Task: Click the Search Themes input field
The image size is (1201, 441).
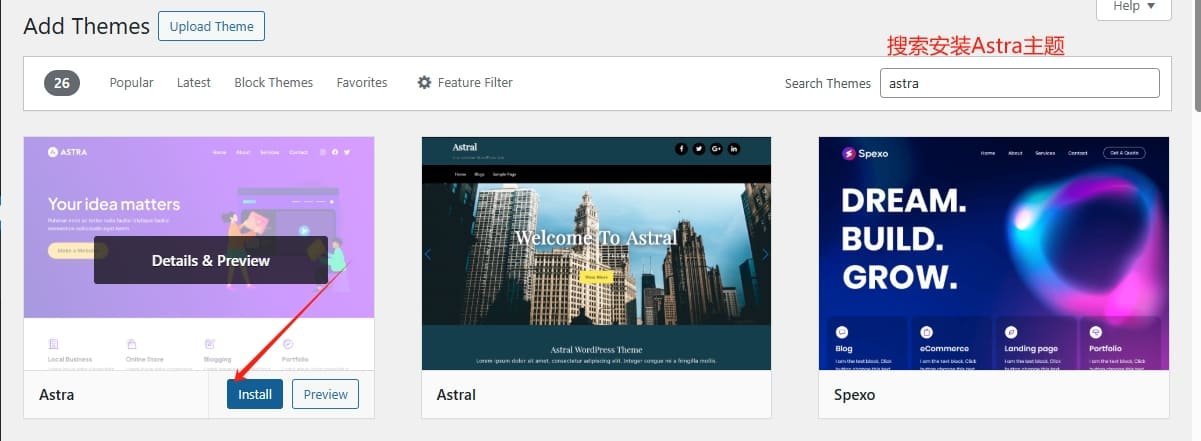Action: coord(1020,83)
